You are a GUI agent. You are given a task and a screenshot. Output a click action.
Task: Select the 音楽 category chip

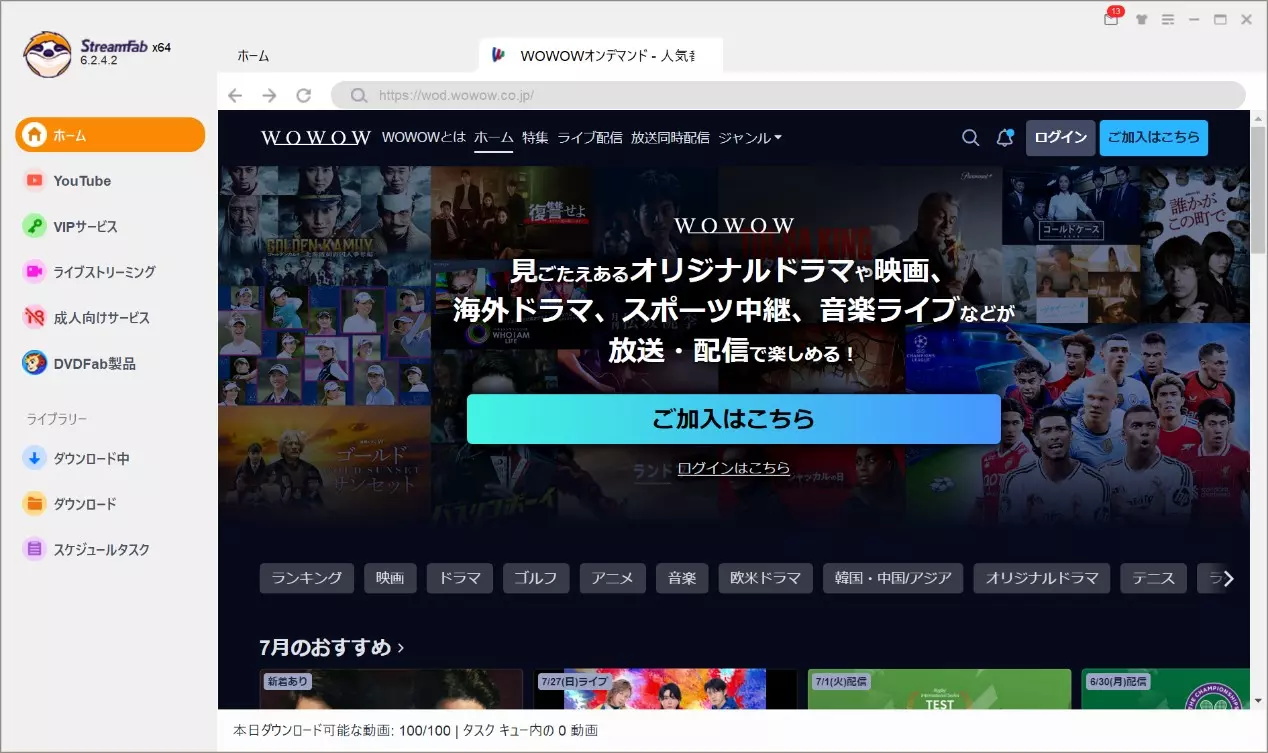coord(682,578)
